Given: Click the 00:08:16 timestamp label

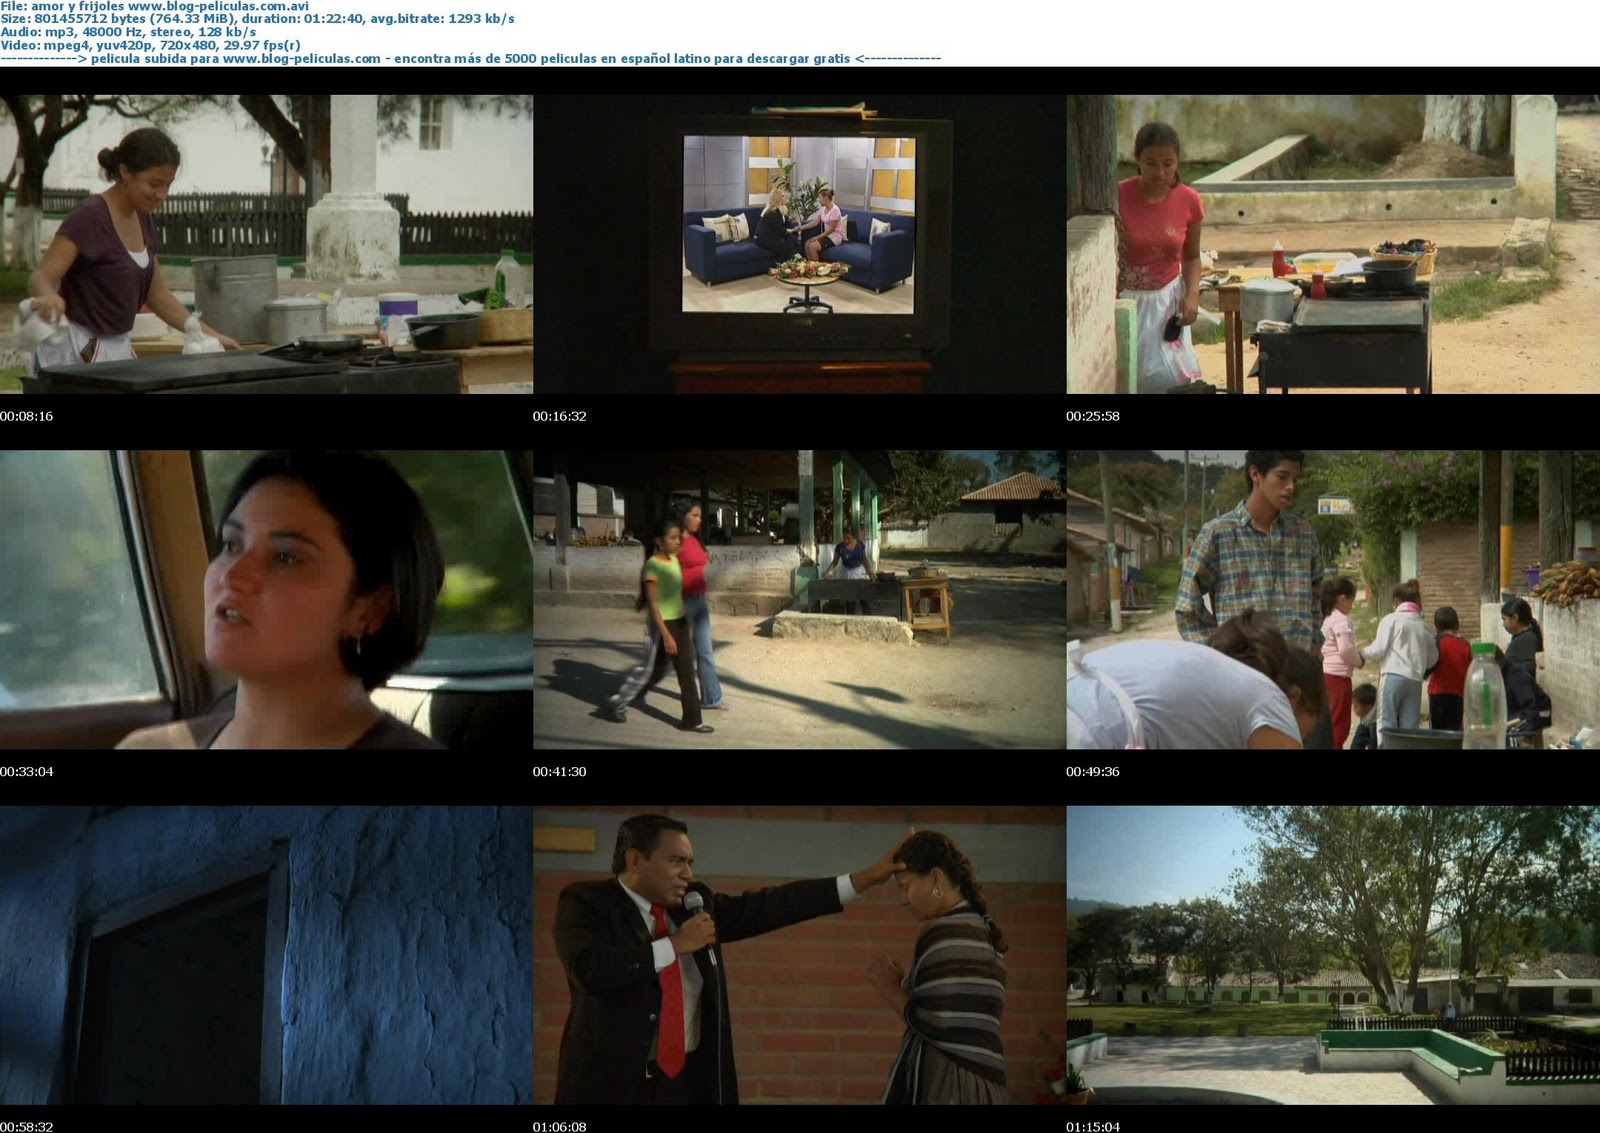Looking at the screenshot, I should (27, 416).
